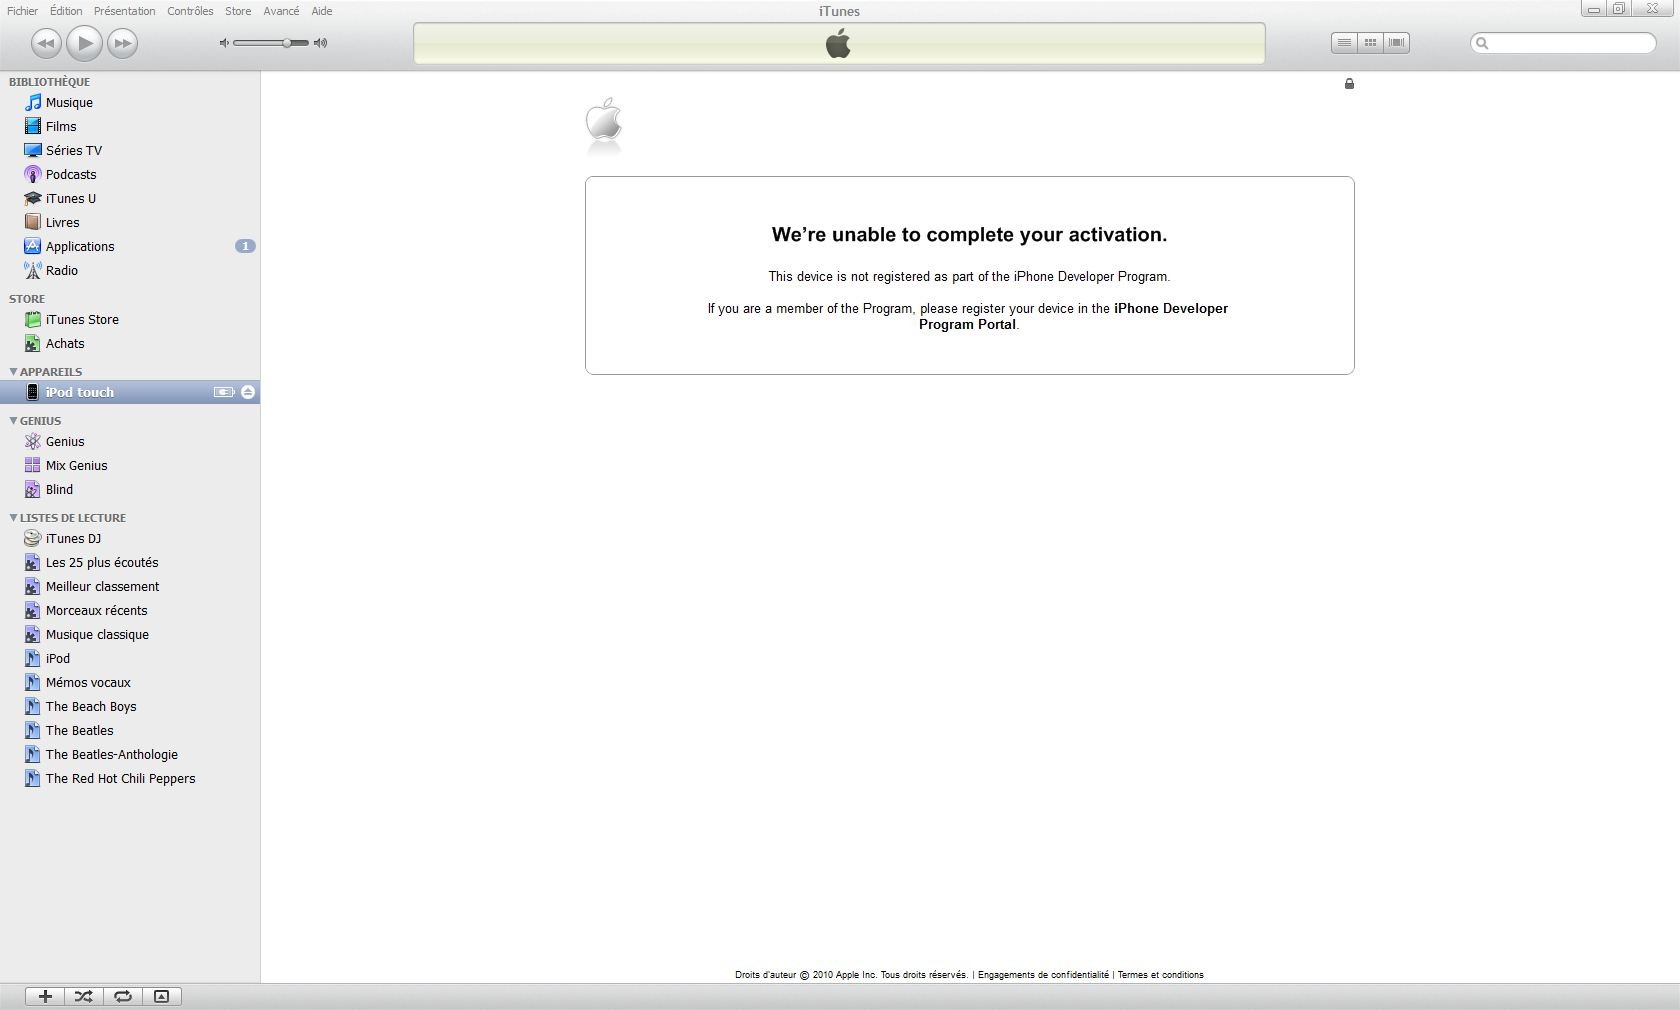The width and height of the screenshot is (1680, 1010).
Task: Click the maximum volume speaker icon
Action: tap(320, 43)
